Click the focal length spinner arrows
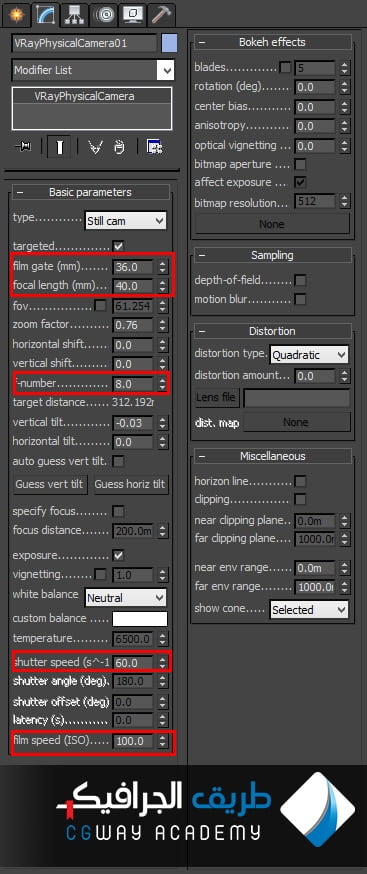367x874 pixels. click(x=162, y=286)
